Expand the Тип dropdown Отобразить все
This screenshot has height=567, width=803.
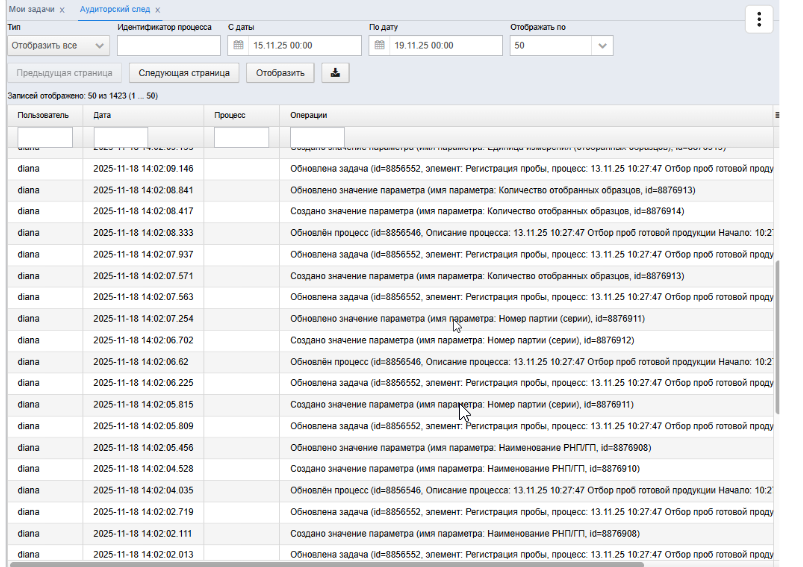[x=58, y=46]
